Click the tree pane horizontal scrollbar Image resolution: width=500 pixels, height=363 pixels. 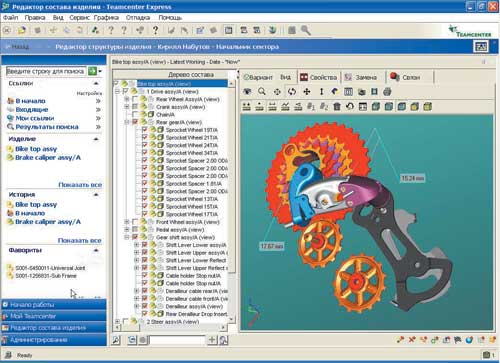170,328
